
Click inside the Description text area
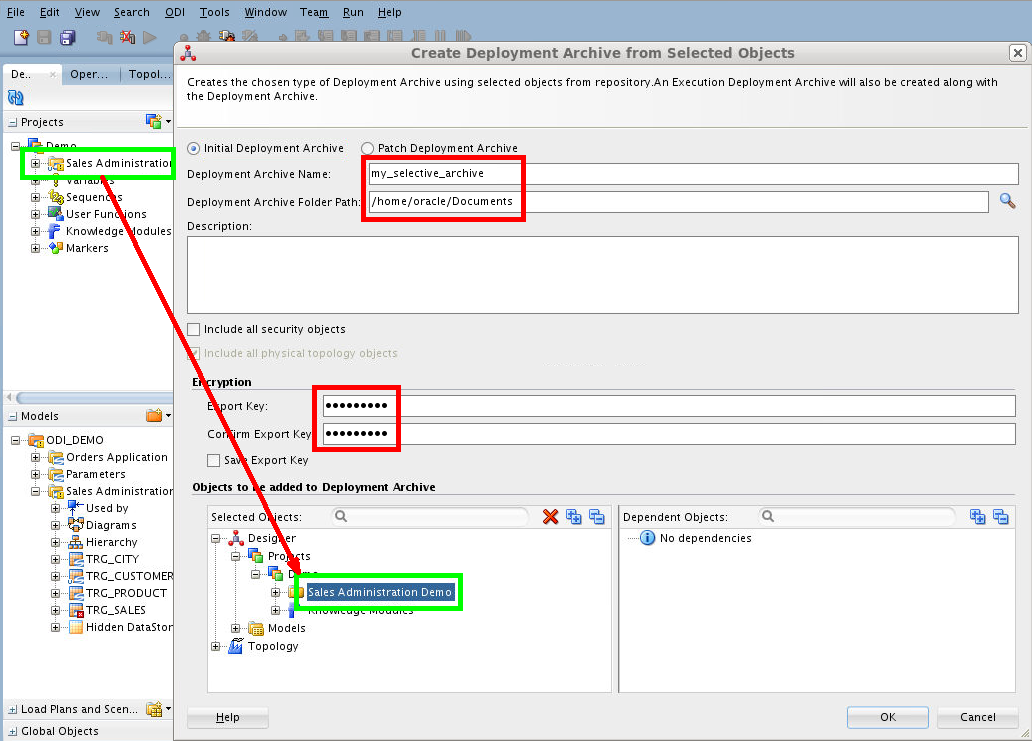tap(600, 275)
